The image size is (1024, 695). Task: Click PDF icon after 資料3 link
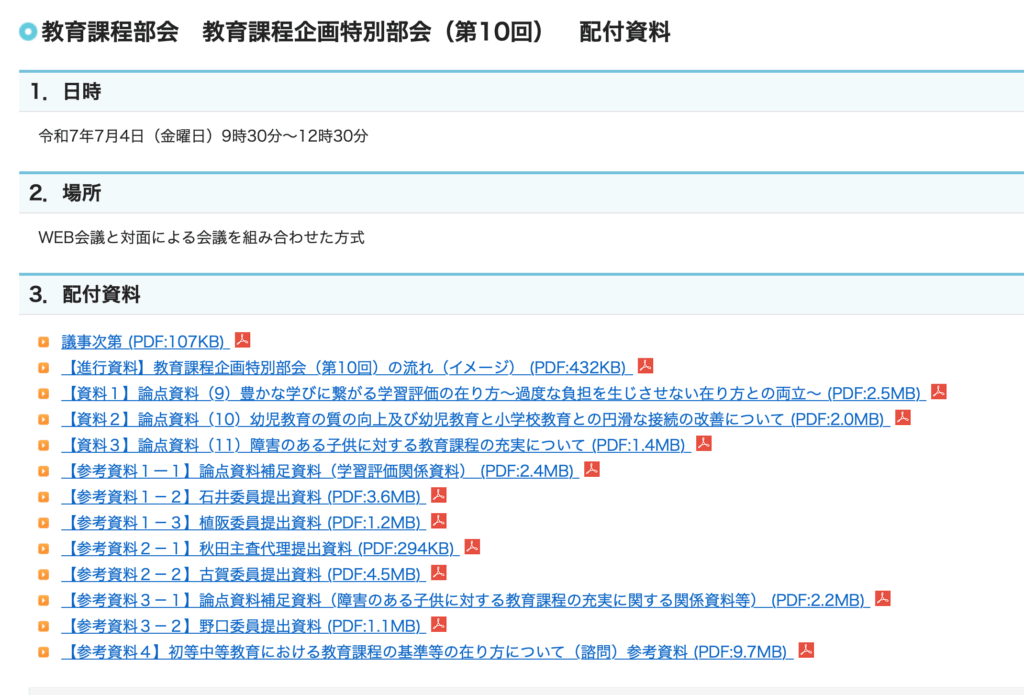coord(704,444)
